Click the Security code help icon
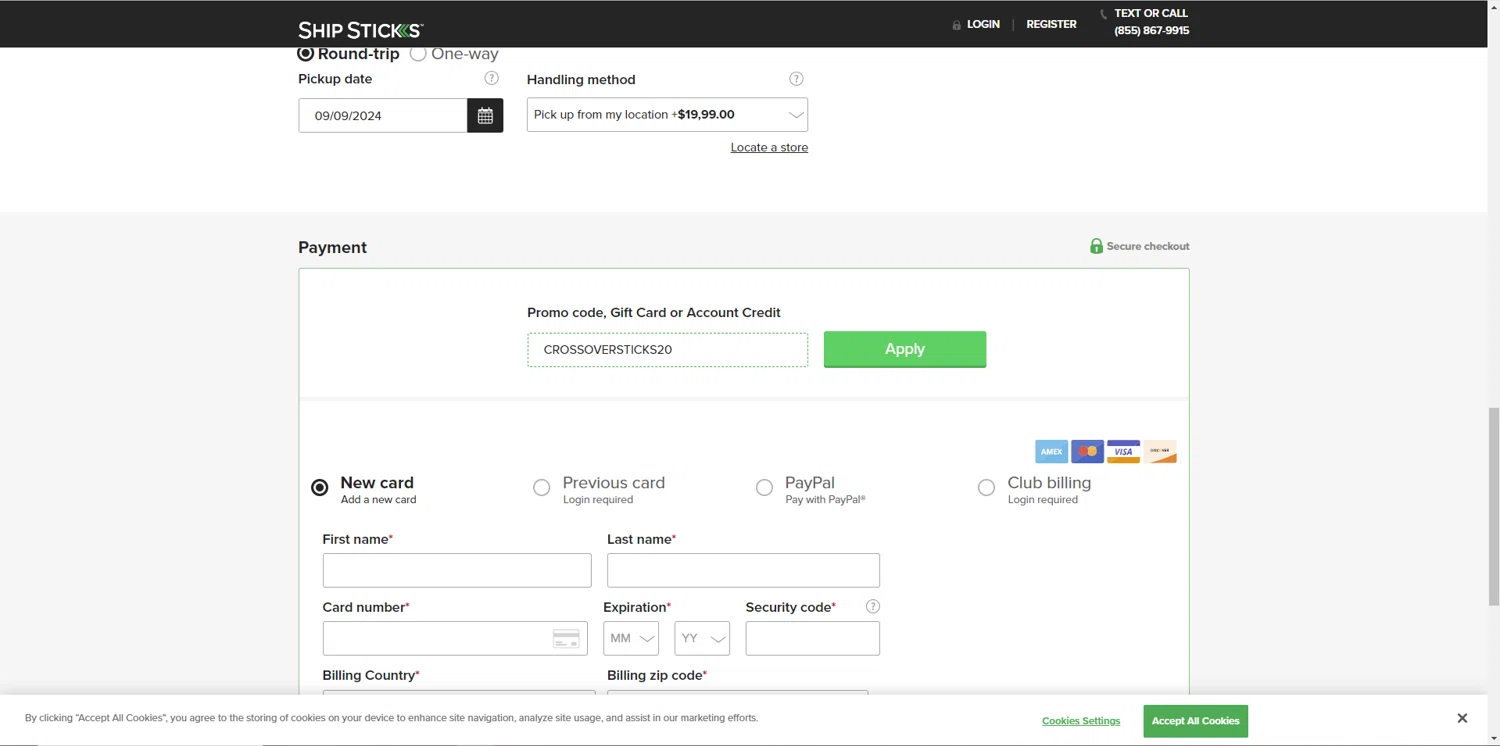The image size is (1500, 746). point(873,607)
